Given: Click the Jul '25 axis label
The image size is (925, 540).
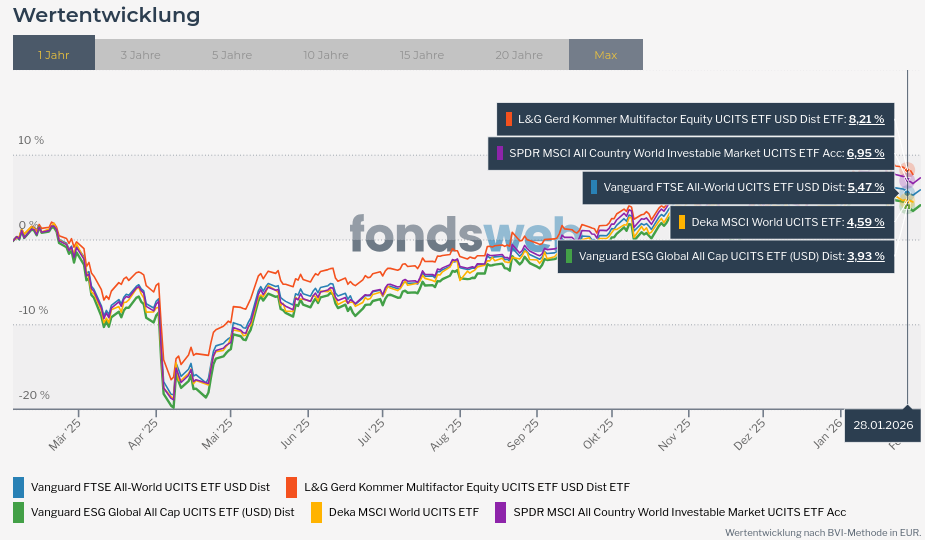Looking at the screenshot, I should 372,433.
